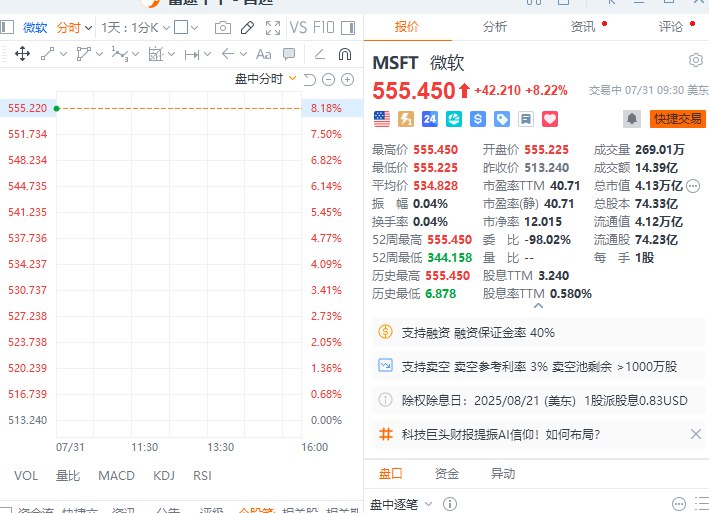Reset chart view with undo arrow
The width and height of the screenshot is (709, 513).
pos(310,80)
